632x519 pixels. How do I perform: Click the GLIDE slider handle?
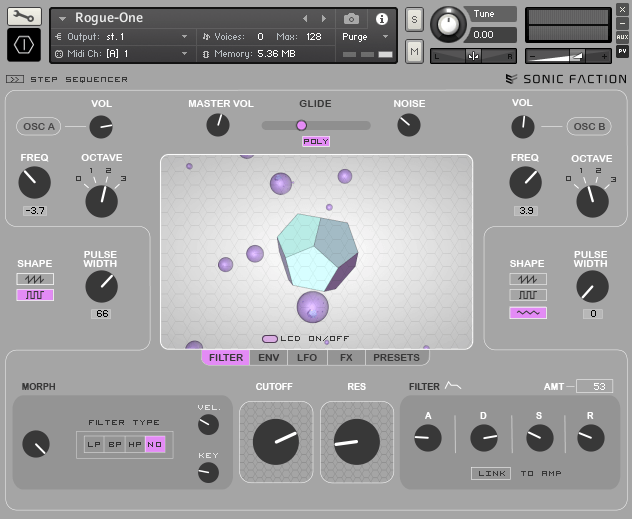(x=301, y=125)
